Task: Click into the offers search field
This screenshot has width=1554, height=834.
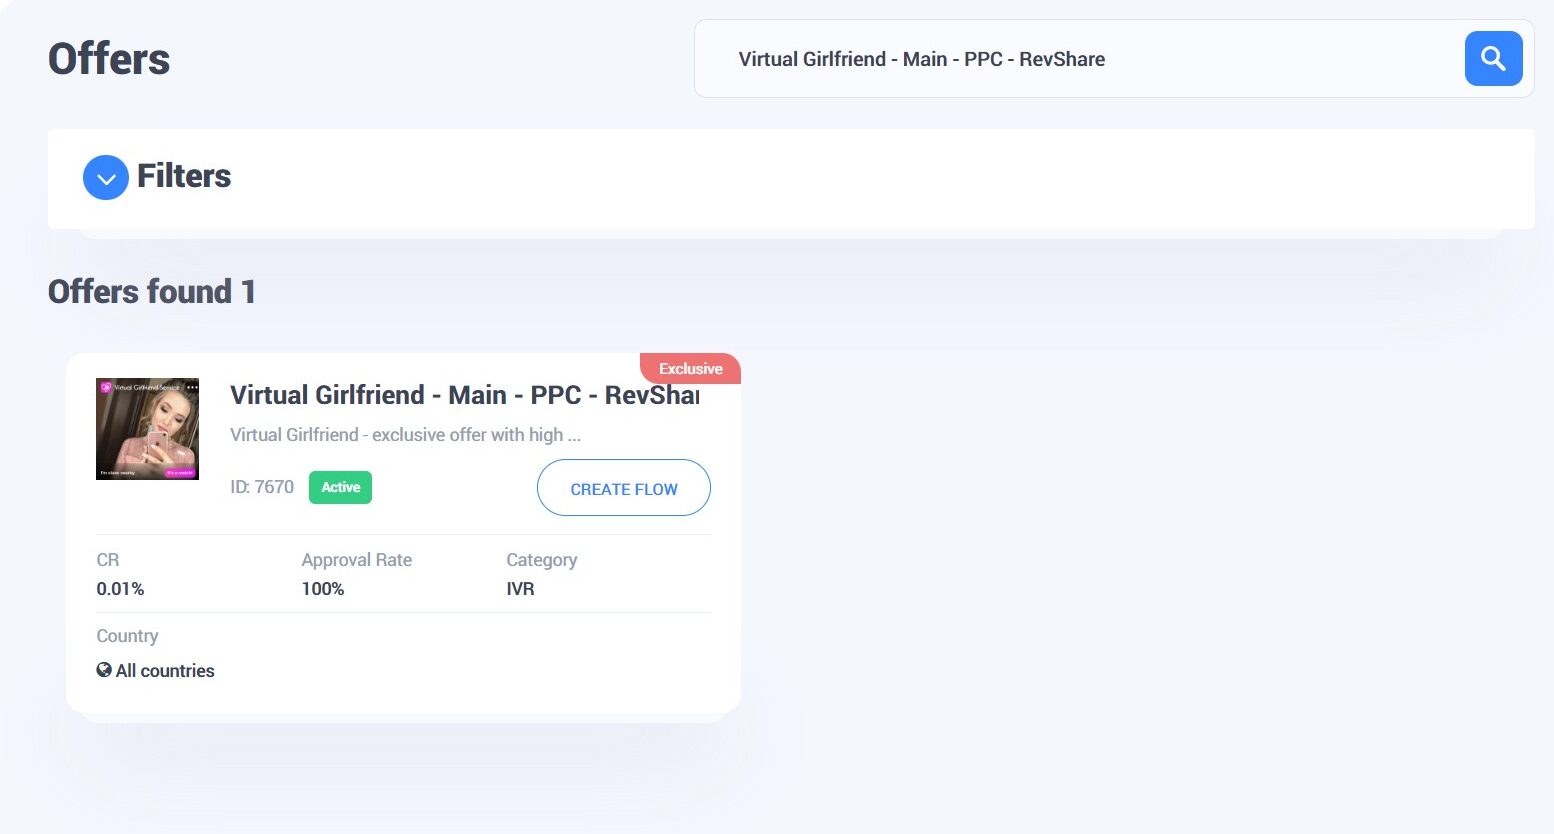Action: [1080, 59]
